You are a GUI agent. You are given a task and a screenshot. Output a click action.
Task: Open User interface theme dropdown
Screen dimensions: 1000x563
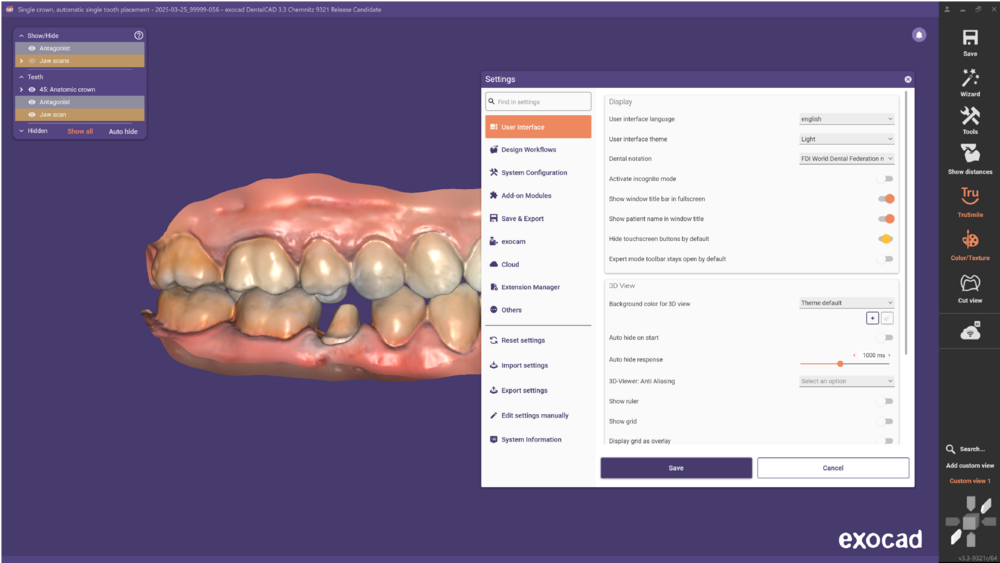point(847,139)
